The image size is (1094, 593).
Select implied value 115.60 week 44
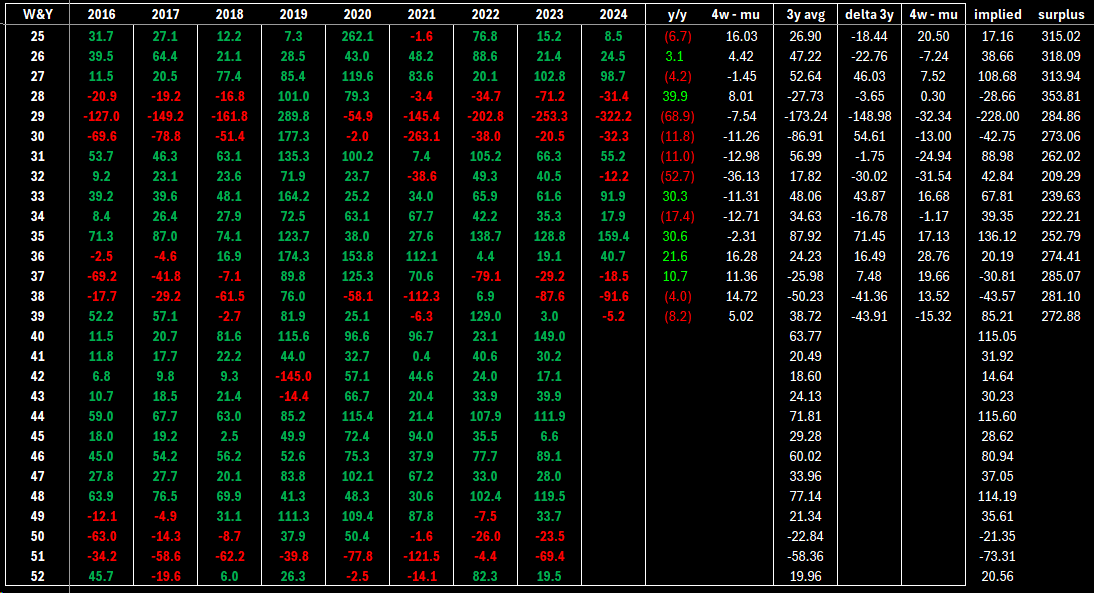click(x=998, y=416)
